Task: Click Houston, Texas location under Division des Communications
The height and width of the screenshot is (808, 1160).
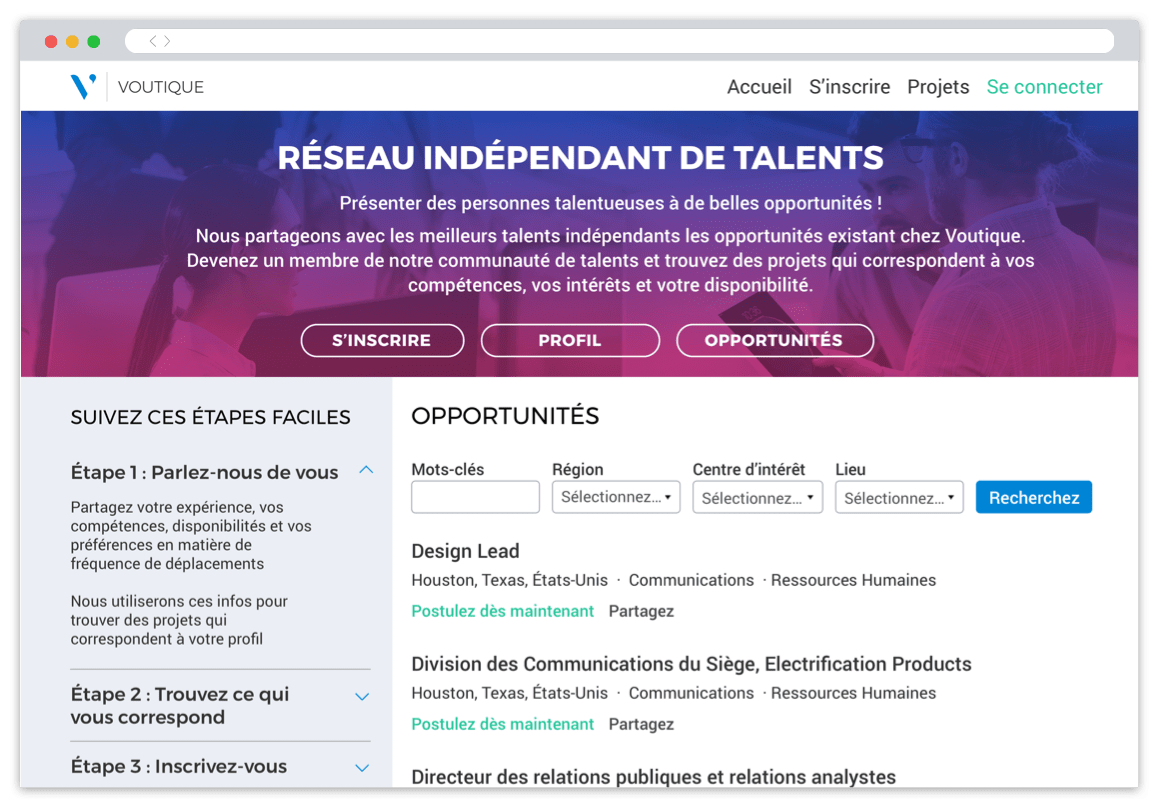Action: [510, 693]
